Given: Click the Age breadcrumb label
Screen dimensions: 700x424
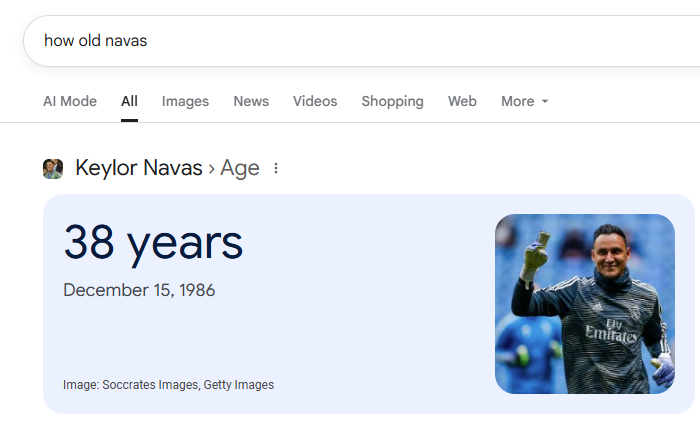Looking at the screenshot, I should pyautogui.click(x=240, y=169).
